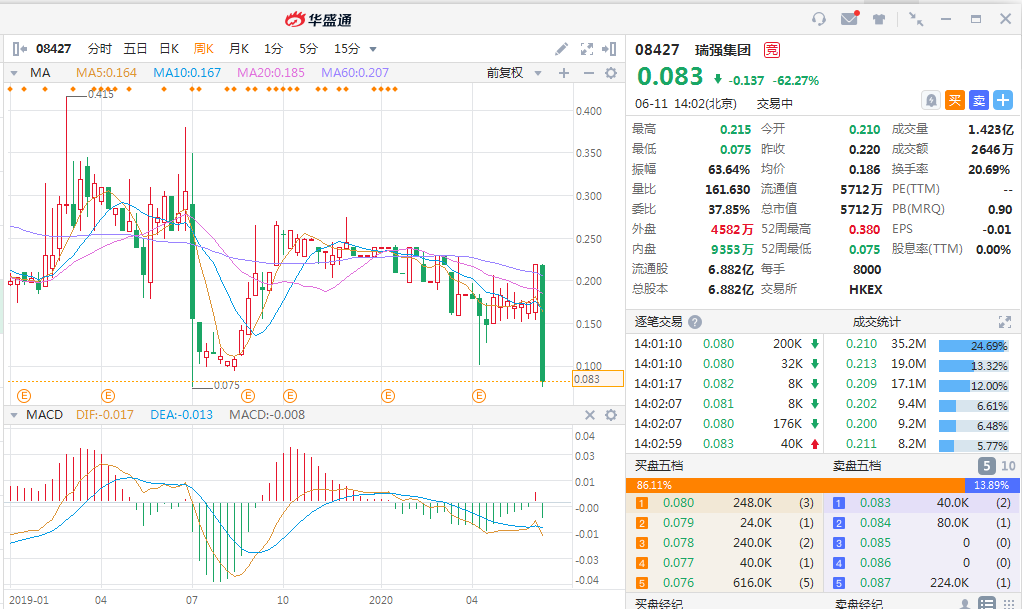The width and height of the screenshot is (1022, 609).
Task: Toggle broker list view icon
Action: (x=987, y=603)
